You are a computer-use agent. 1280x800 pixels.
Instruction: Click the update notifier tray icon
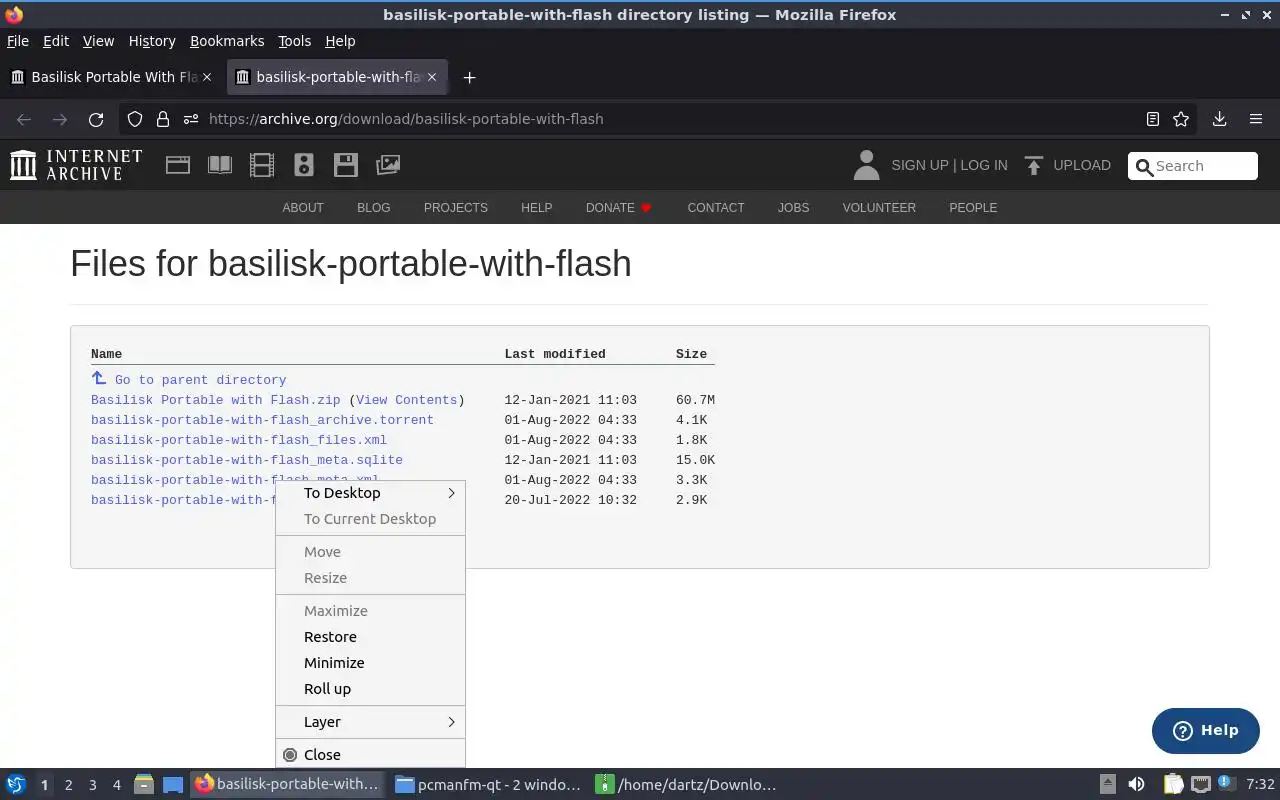coord(1227,784)
